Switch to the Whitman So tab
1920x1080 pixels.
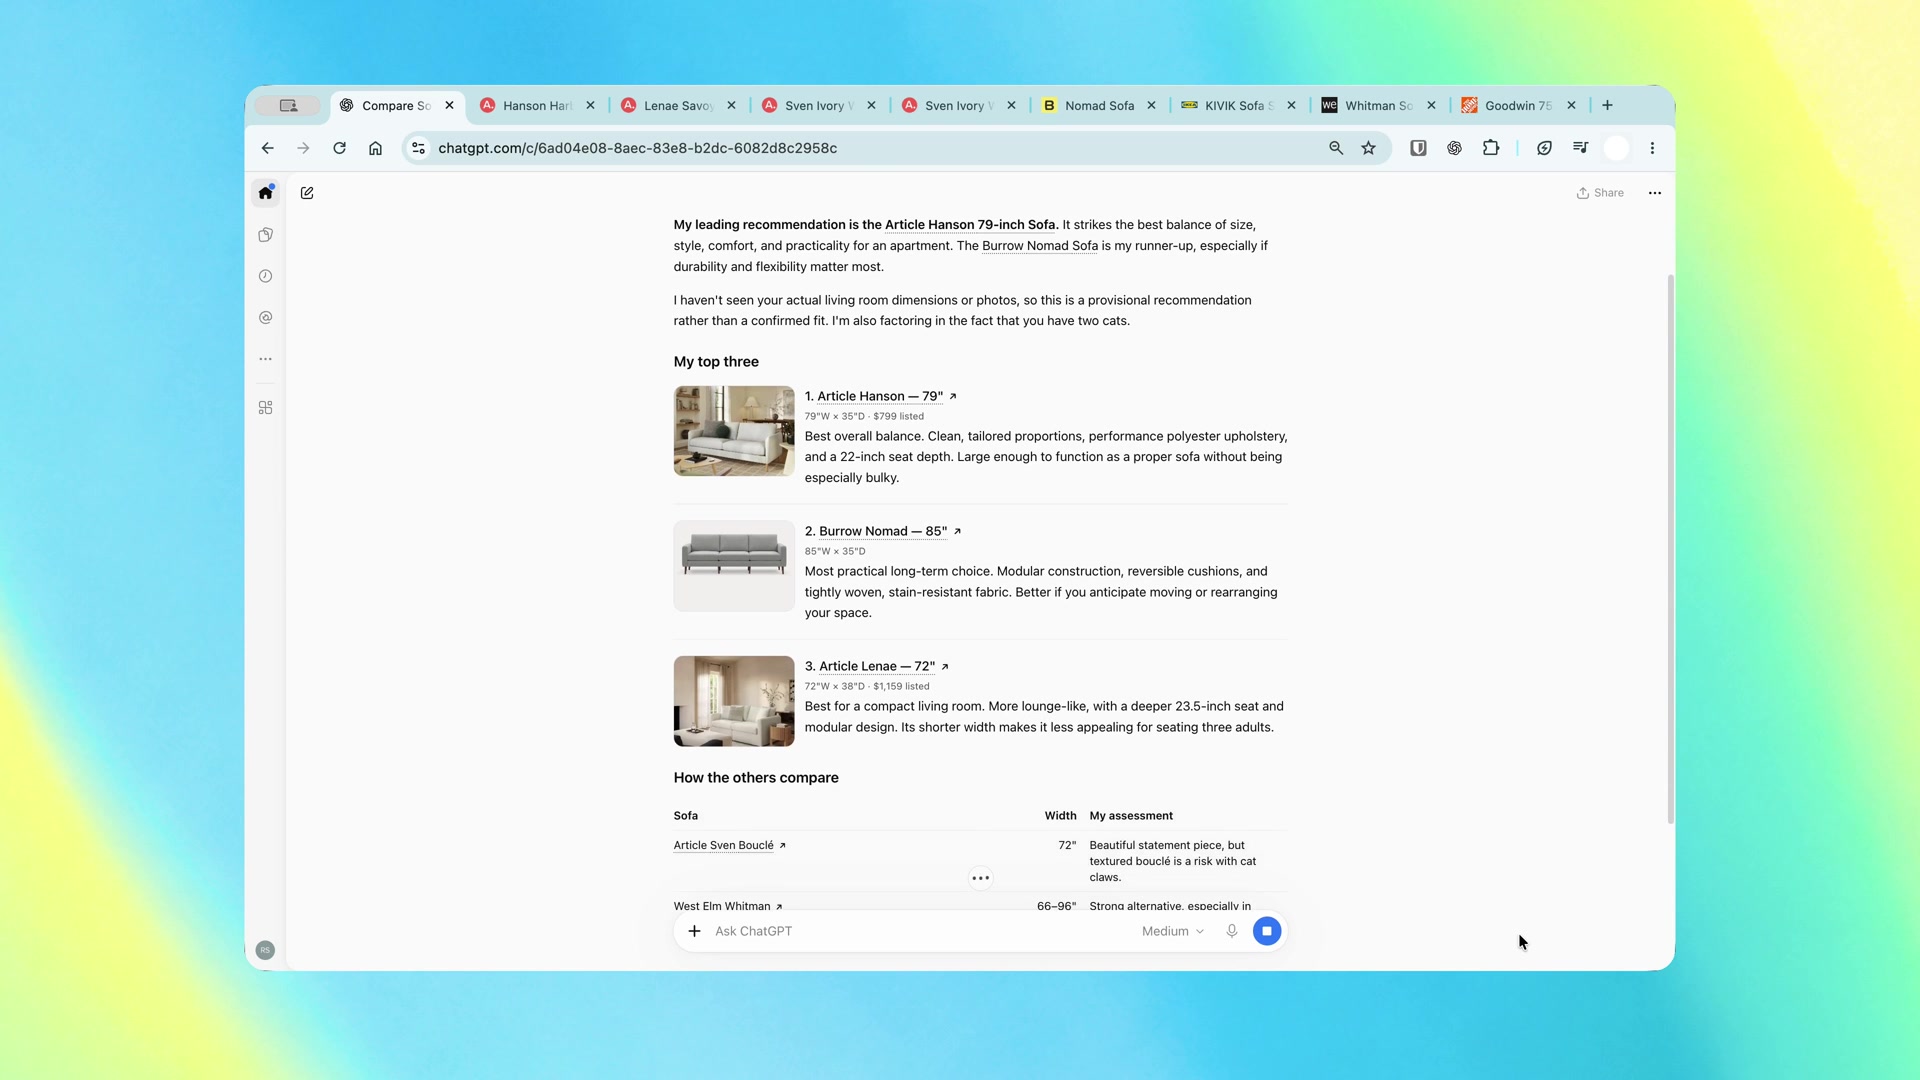tap(1378, 105)
